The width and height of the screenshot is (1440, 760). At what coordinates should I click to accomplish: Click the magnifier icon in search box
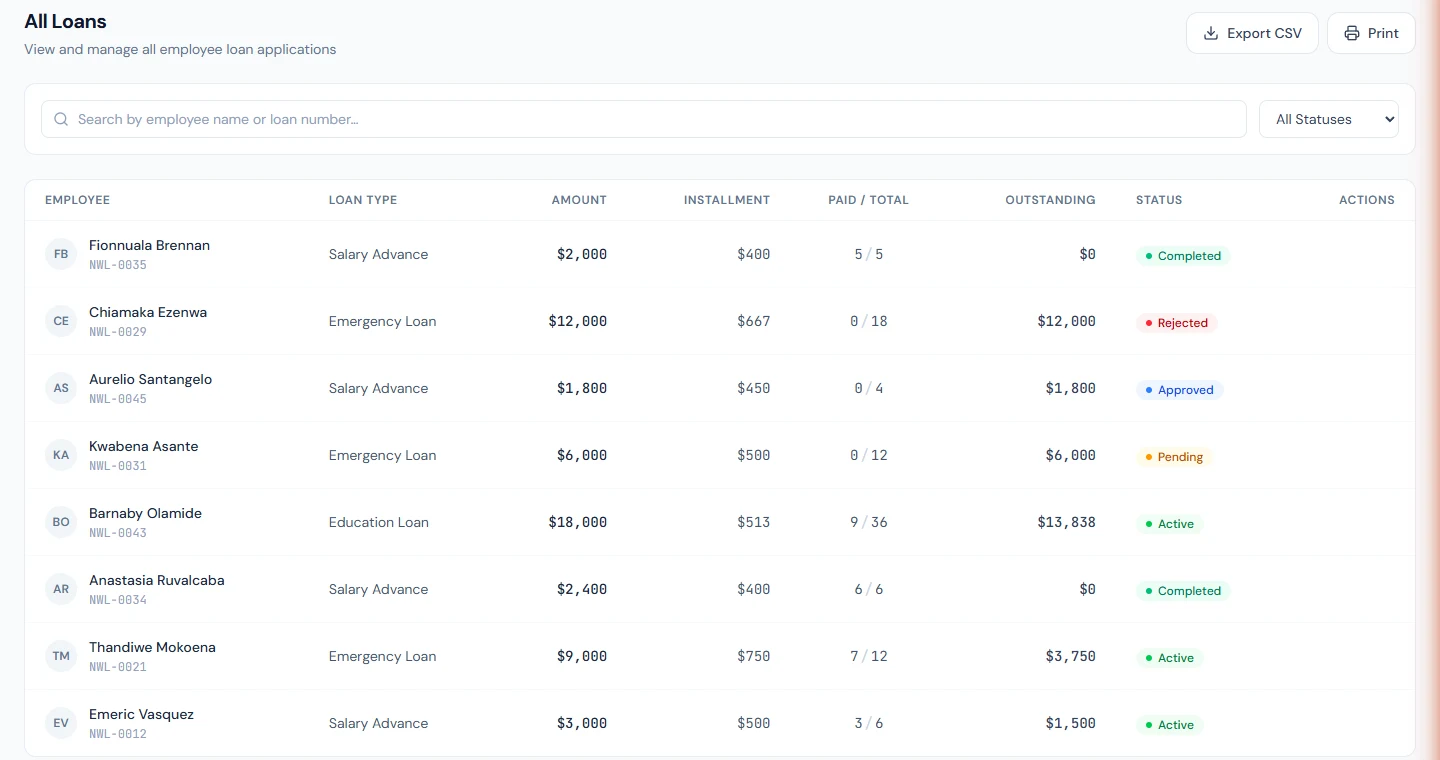61,119
